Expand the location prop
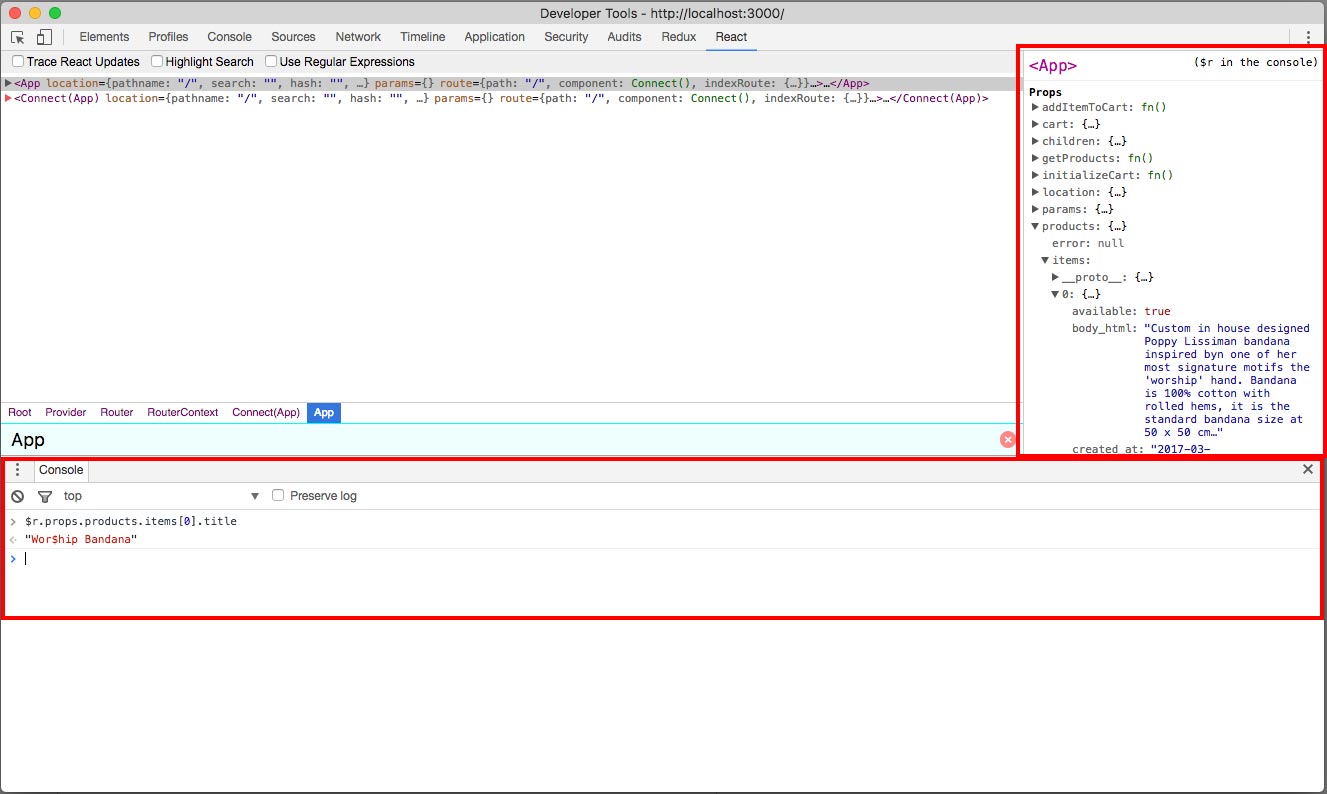This screenshot has height=794, width=1327. 1035,192
